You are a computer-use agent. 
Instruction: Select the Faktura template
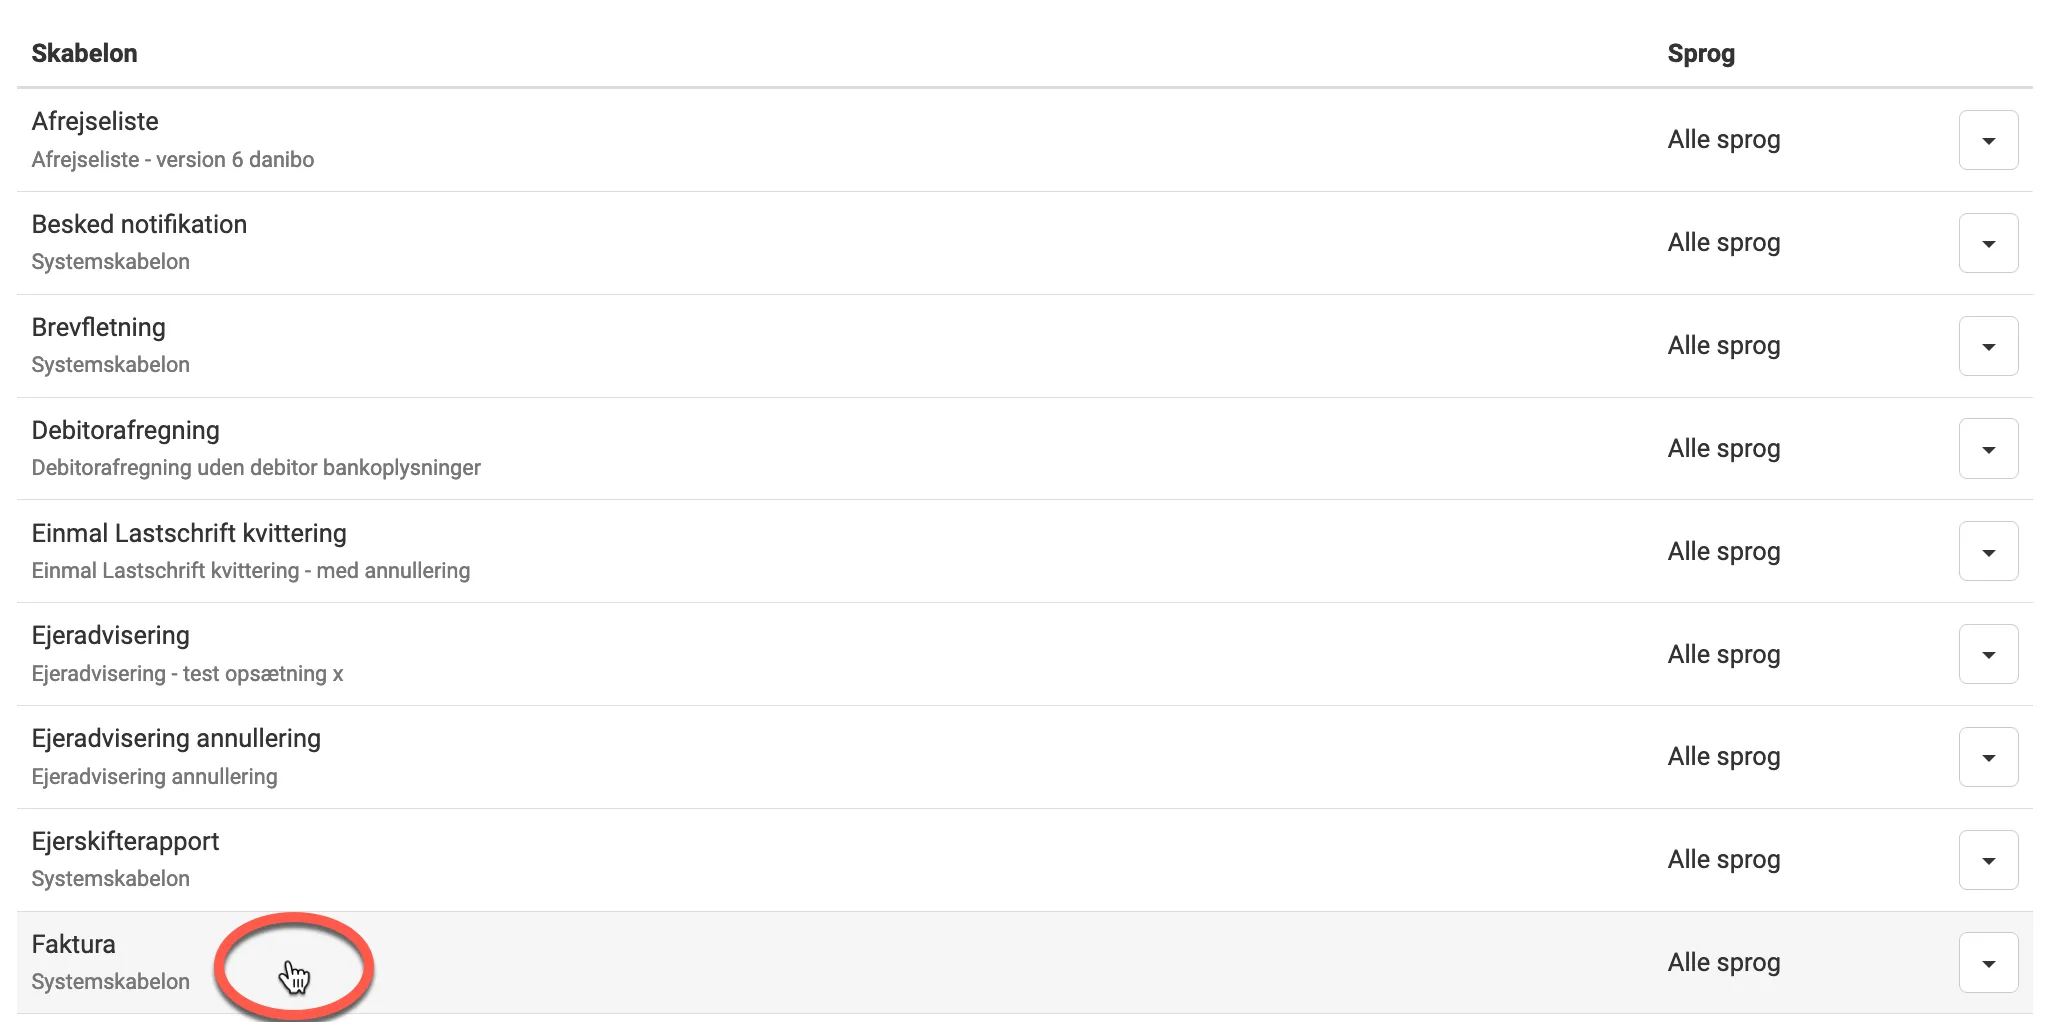tap(73, 945)
